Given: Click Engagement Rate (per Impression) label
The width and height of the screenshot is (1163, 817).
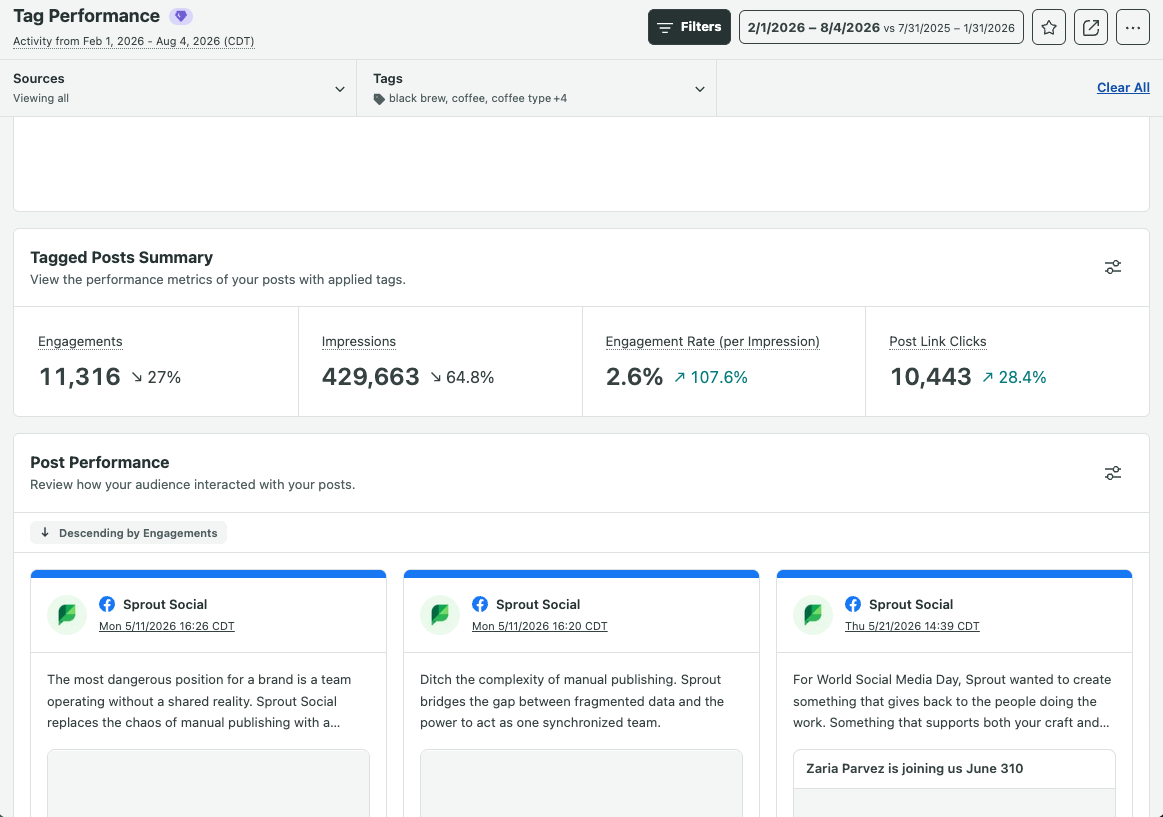Looking at the screenshot, I should [x=713, y=341].
